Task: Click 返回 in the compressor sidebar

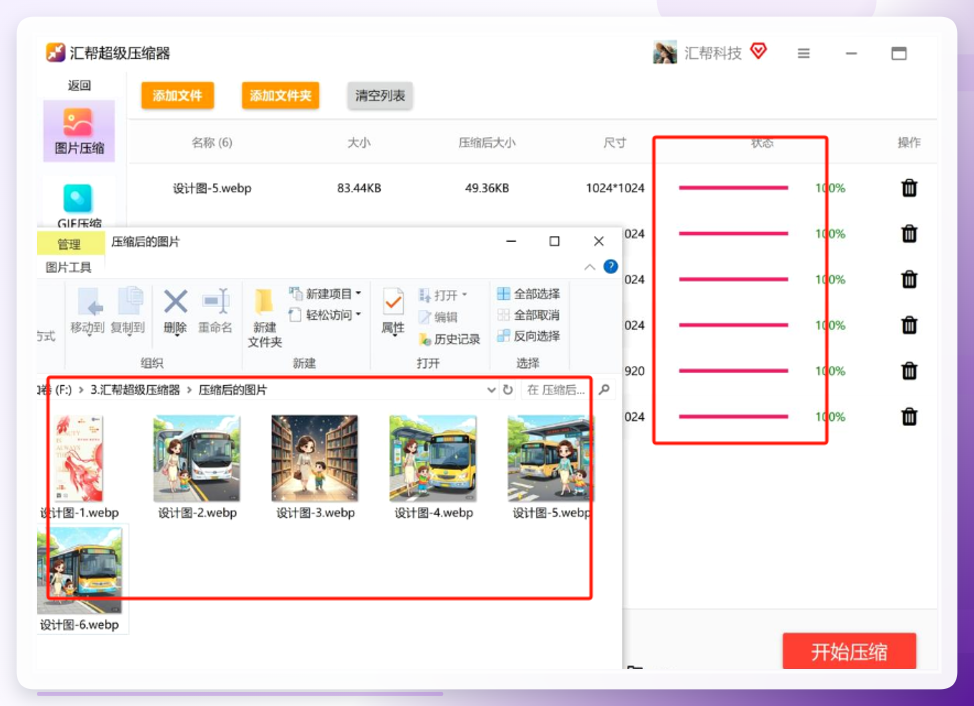Action: pyautogui.click(x=79, y=85)
